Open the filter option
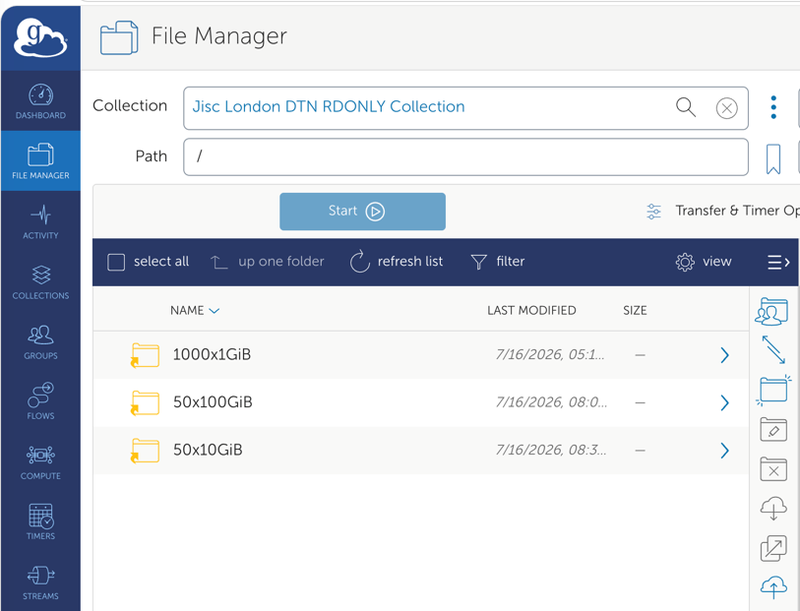This screenshot has width=800, height=611. 497,262
